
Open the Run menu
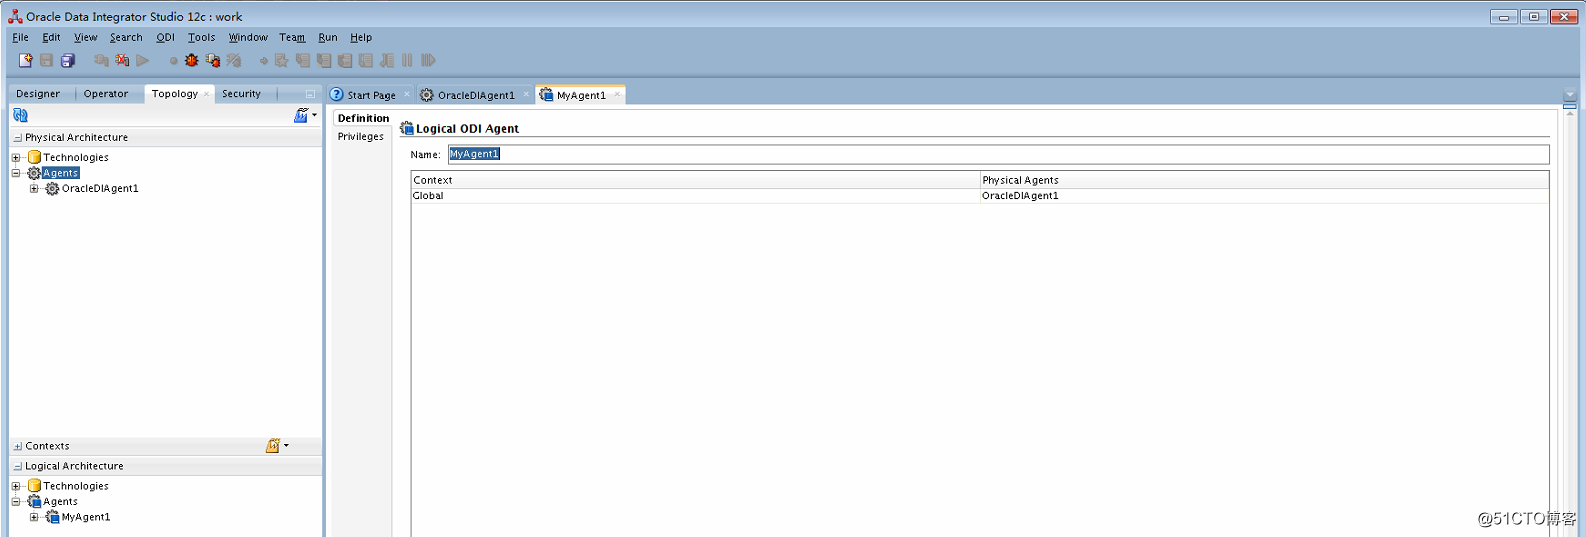(x=328, y=37)
